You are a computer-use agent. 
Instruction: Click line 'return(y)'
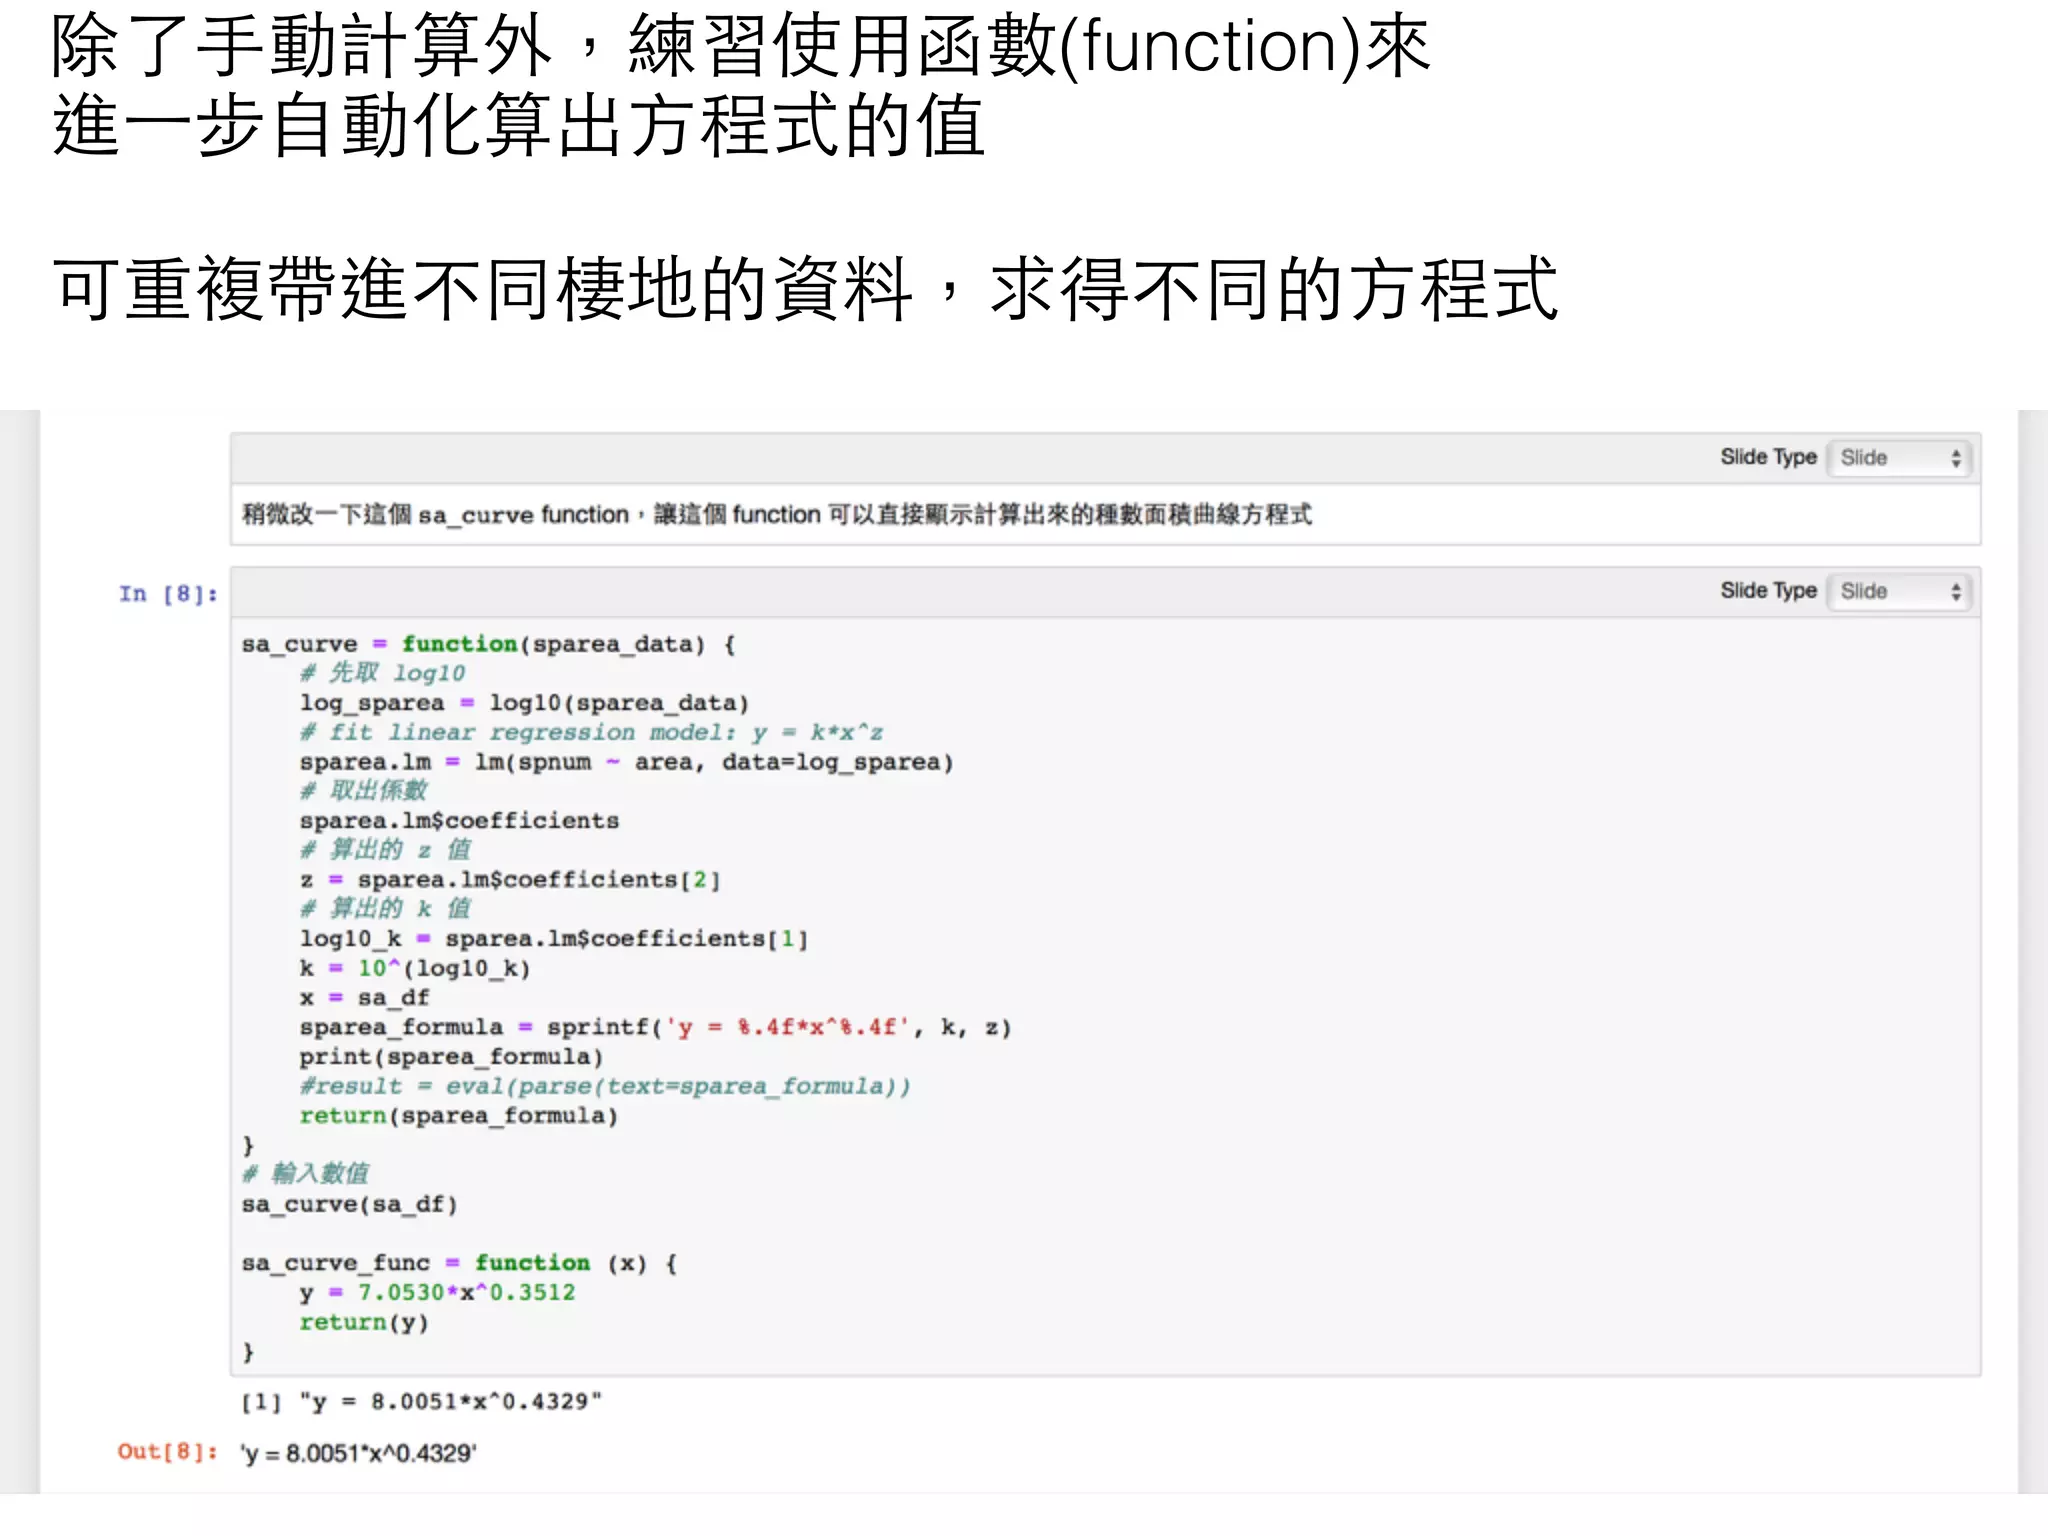[x=364, y=1322]
